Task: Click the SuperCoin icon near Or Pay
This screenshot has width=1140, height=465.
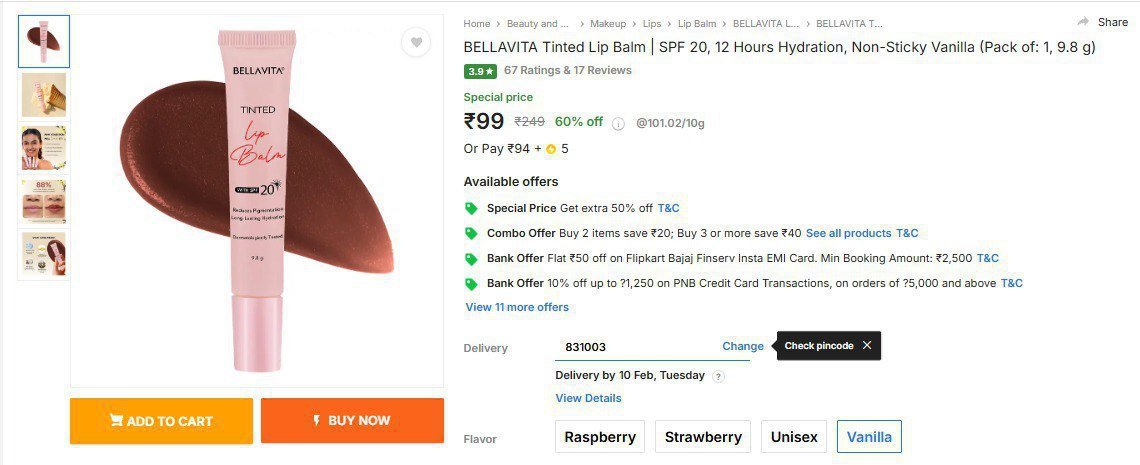Action: click(x=550, y=149)
